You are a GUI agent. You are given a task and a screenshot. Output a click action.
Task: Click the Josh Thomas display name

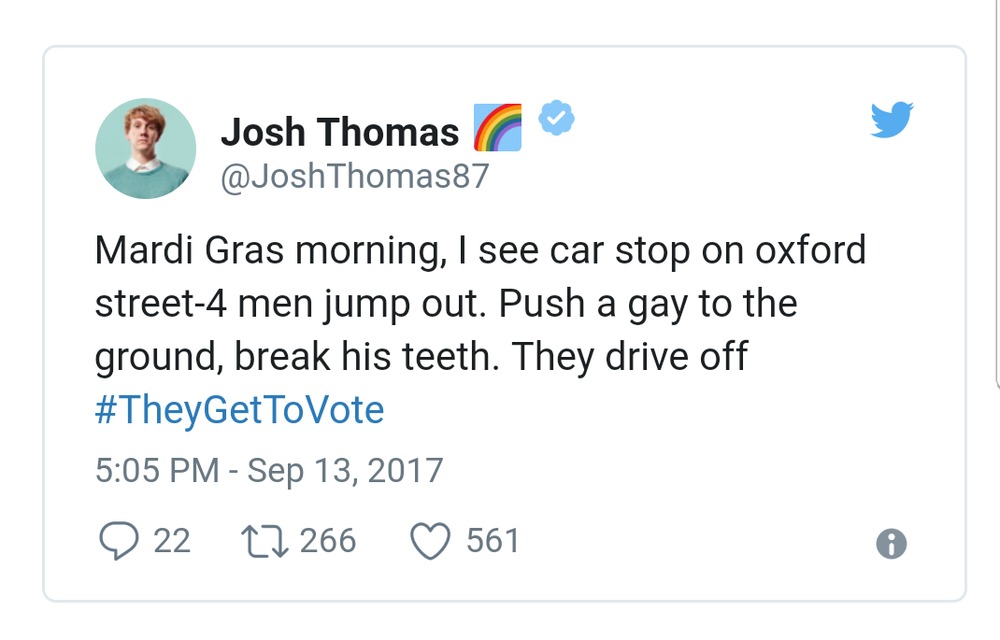point(339,131)
